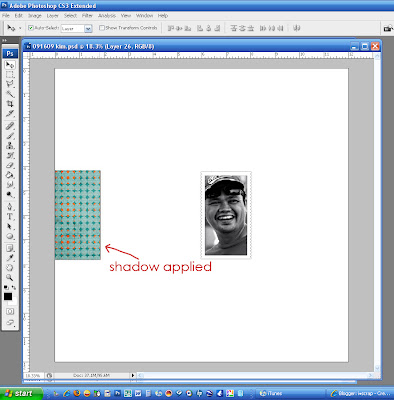Swap foreground and background colors
The image size is (394, 400).
point(14,287)
